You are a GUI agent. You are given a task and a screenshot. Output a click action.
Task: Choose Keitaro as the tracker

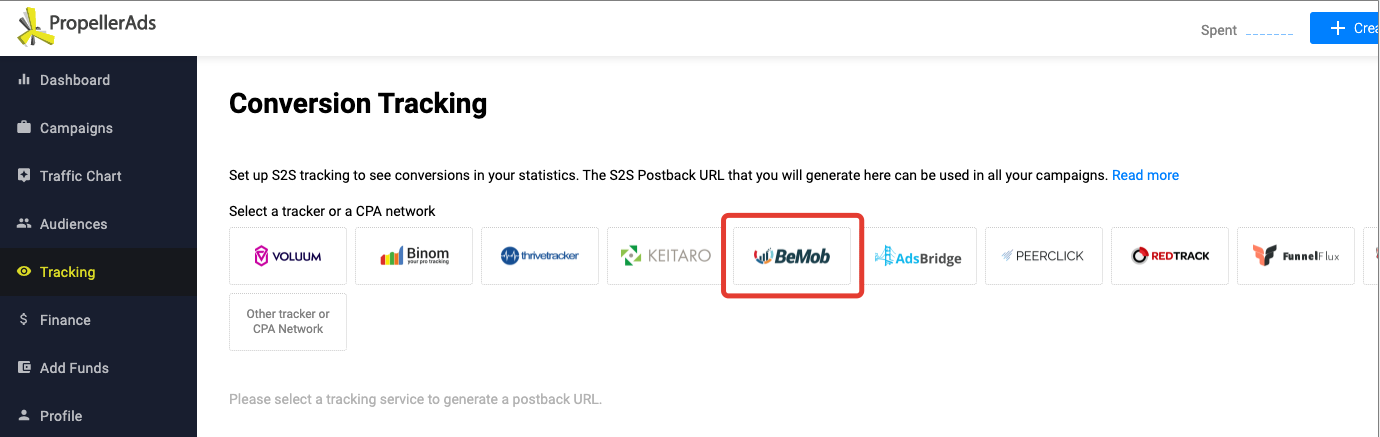point(666,256)
